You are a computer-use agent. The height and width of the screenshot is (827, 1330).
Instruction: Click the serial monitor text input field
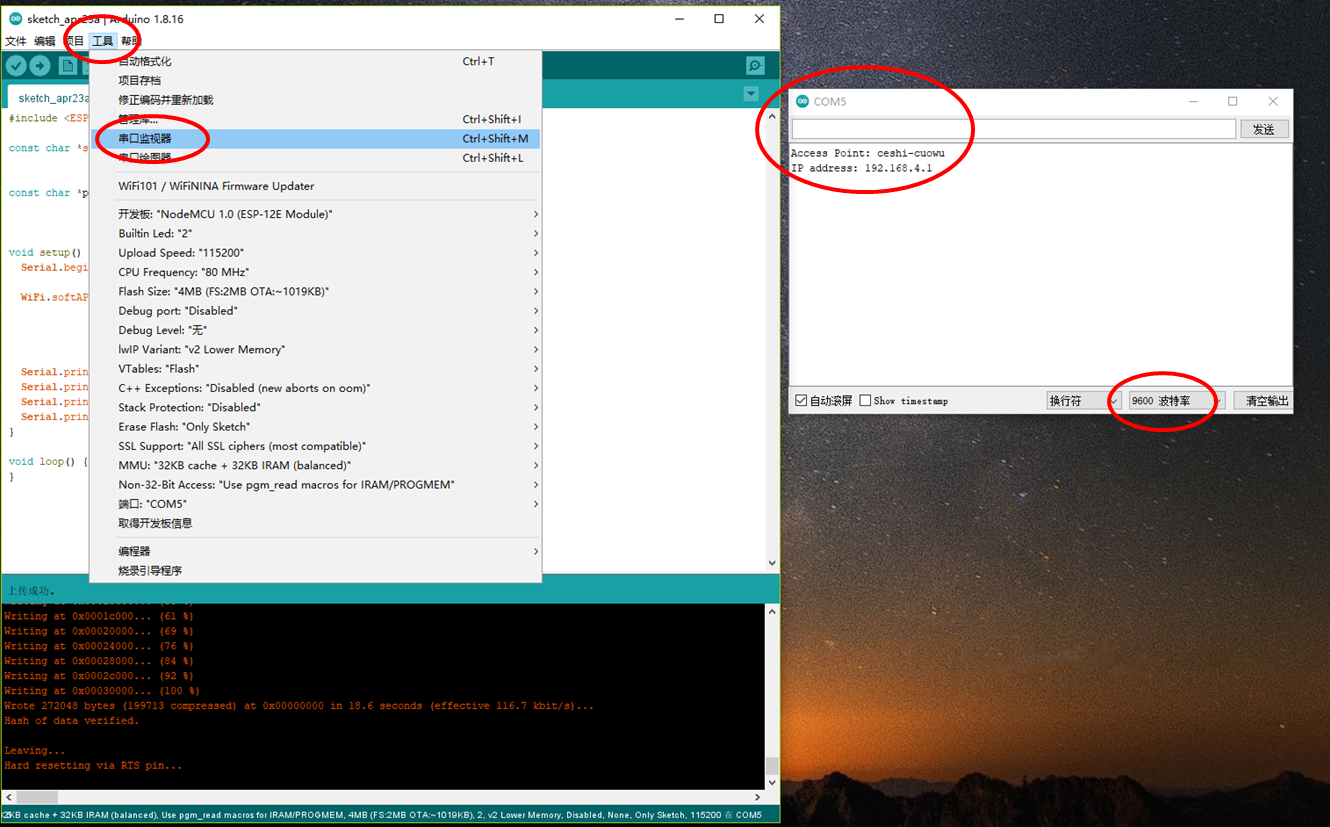tap(1013, 130)
